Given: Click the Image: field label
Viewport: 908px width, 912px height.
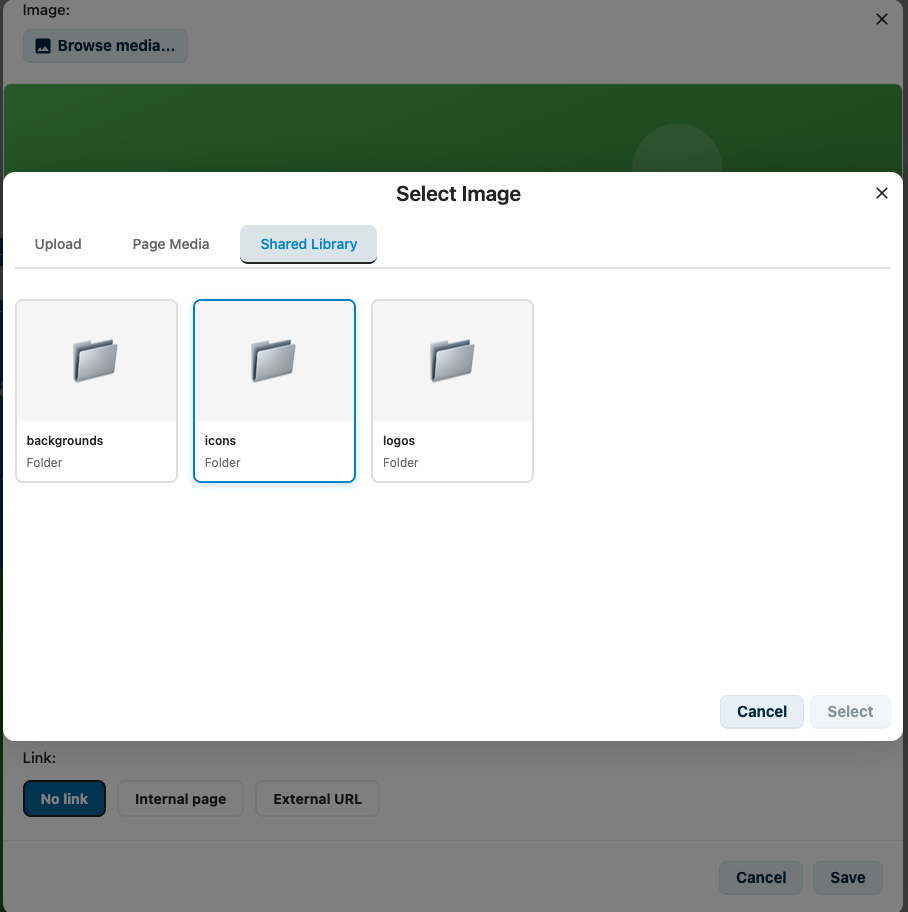Looking at the screenshot, I should 46,10.
